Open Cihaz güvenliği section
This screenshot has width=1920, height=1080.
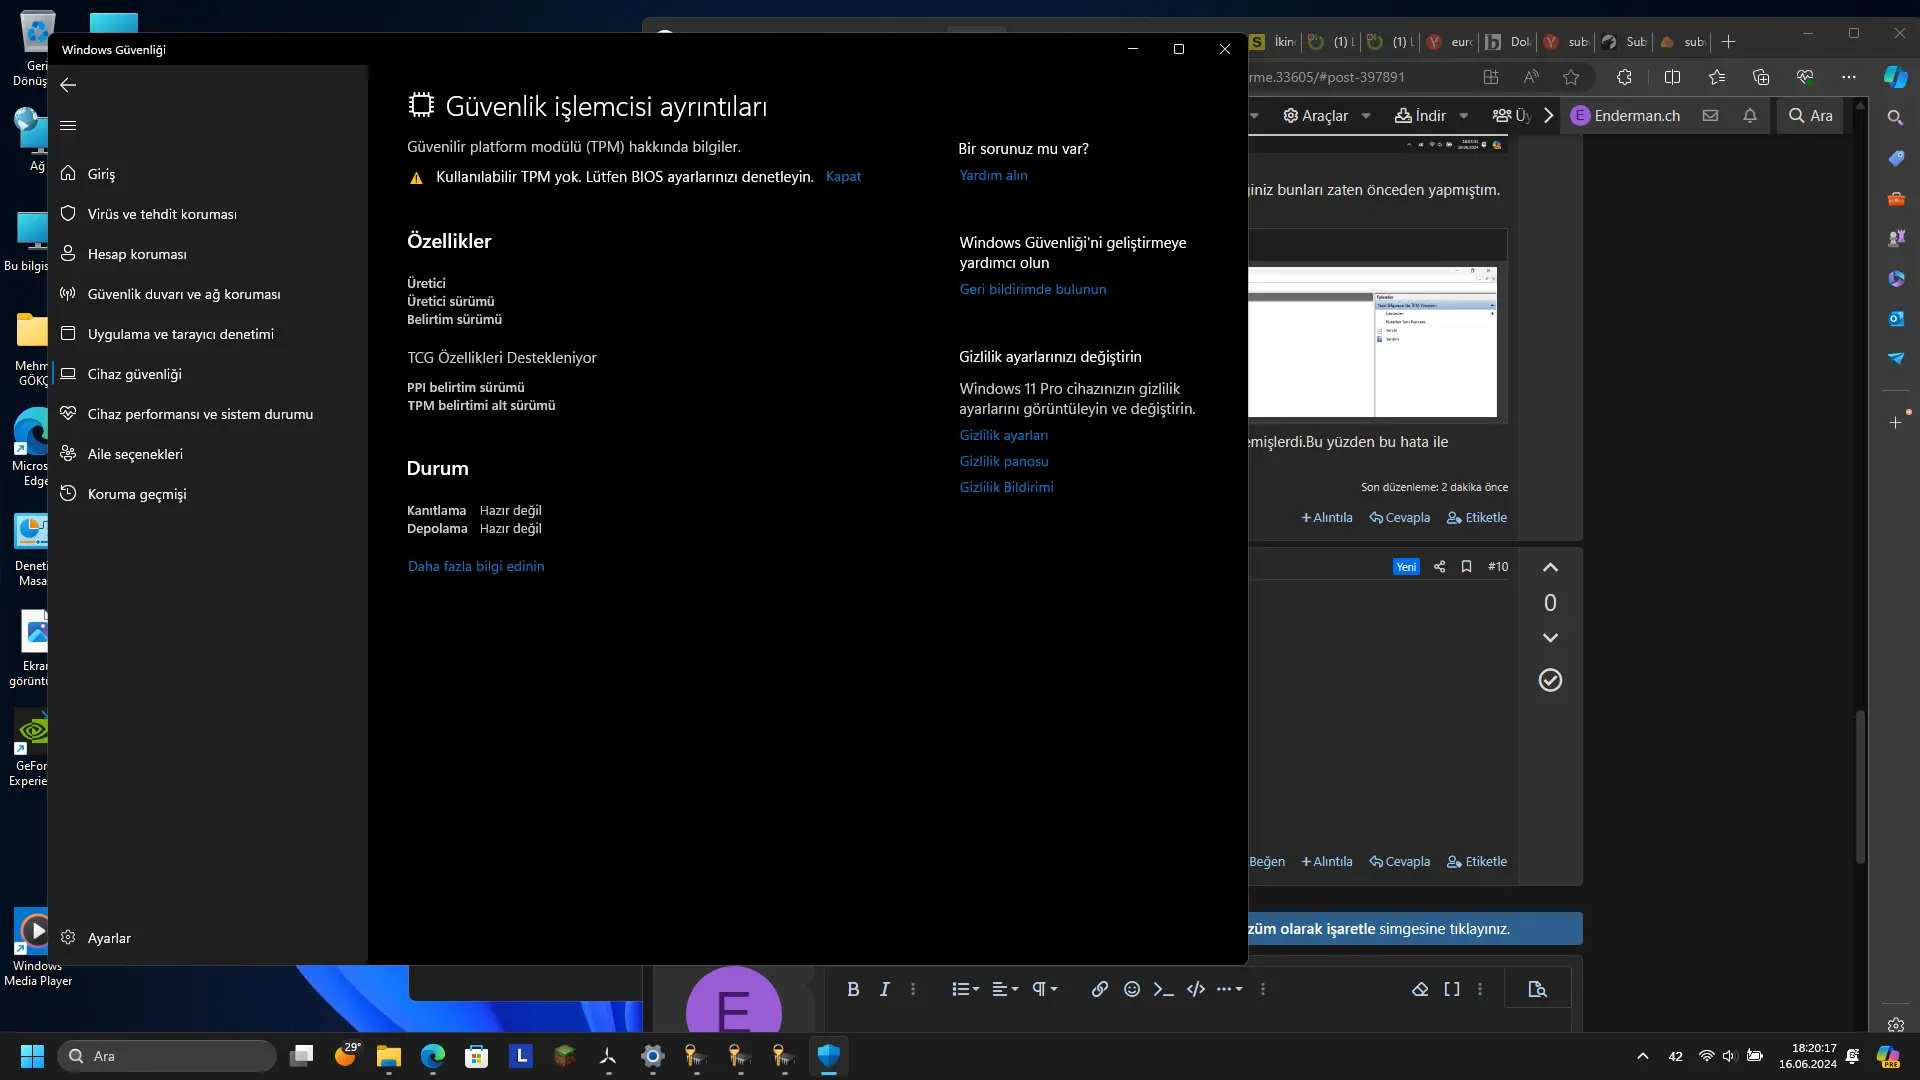pyautogui.click(x=208, y=374)
